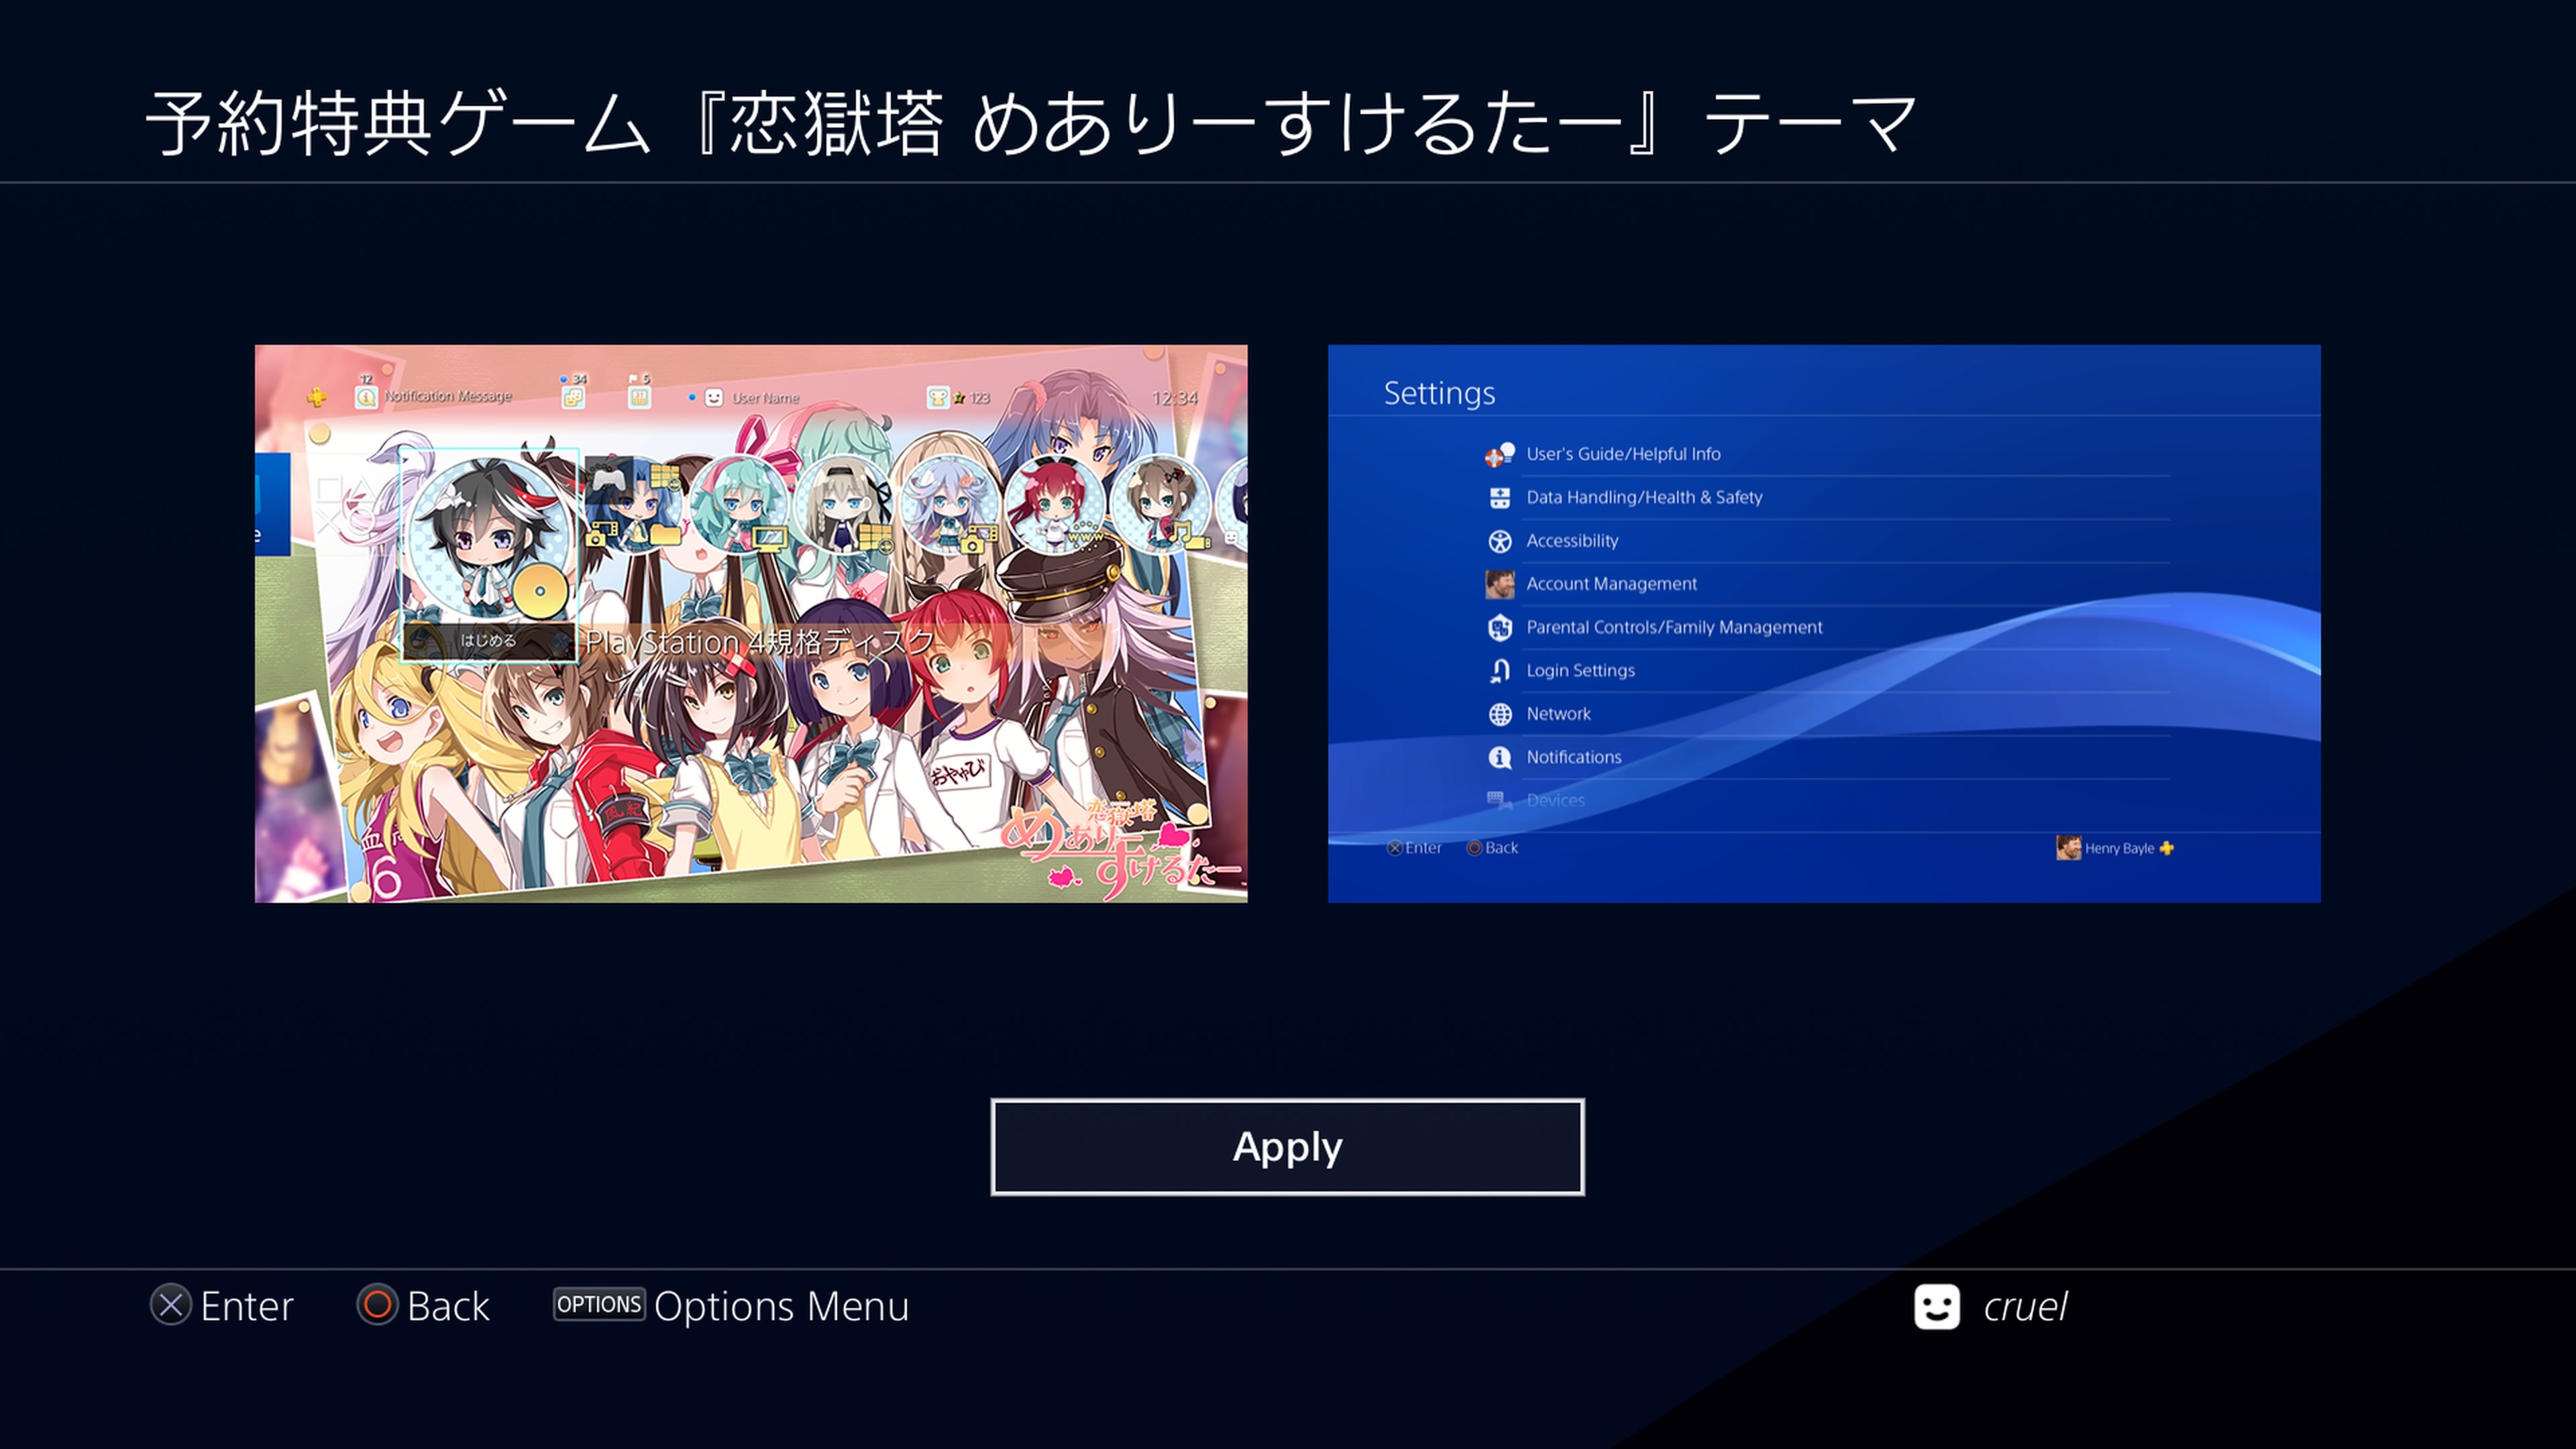Image resolution: width=2576 pixels, height=1449 pixels.
Task: Click the cruel username in footer
Action: click(x=2025, y=1307)
